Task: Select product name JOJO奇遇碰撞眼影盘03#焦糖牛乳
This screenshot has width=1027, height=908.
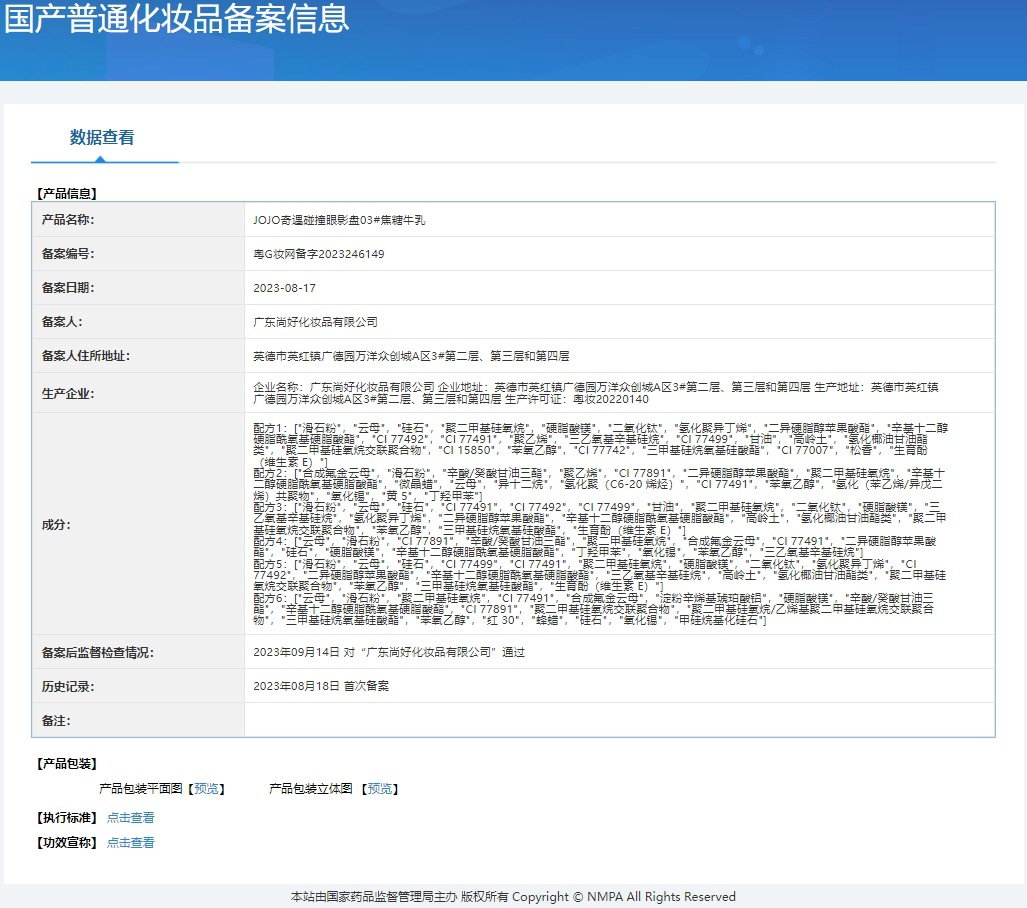Action: 339,220
